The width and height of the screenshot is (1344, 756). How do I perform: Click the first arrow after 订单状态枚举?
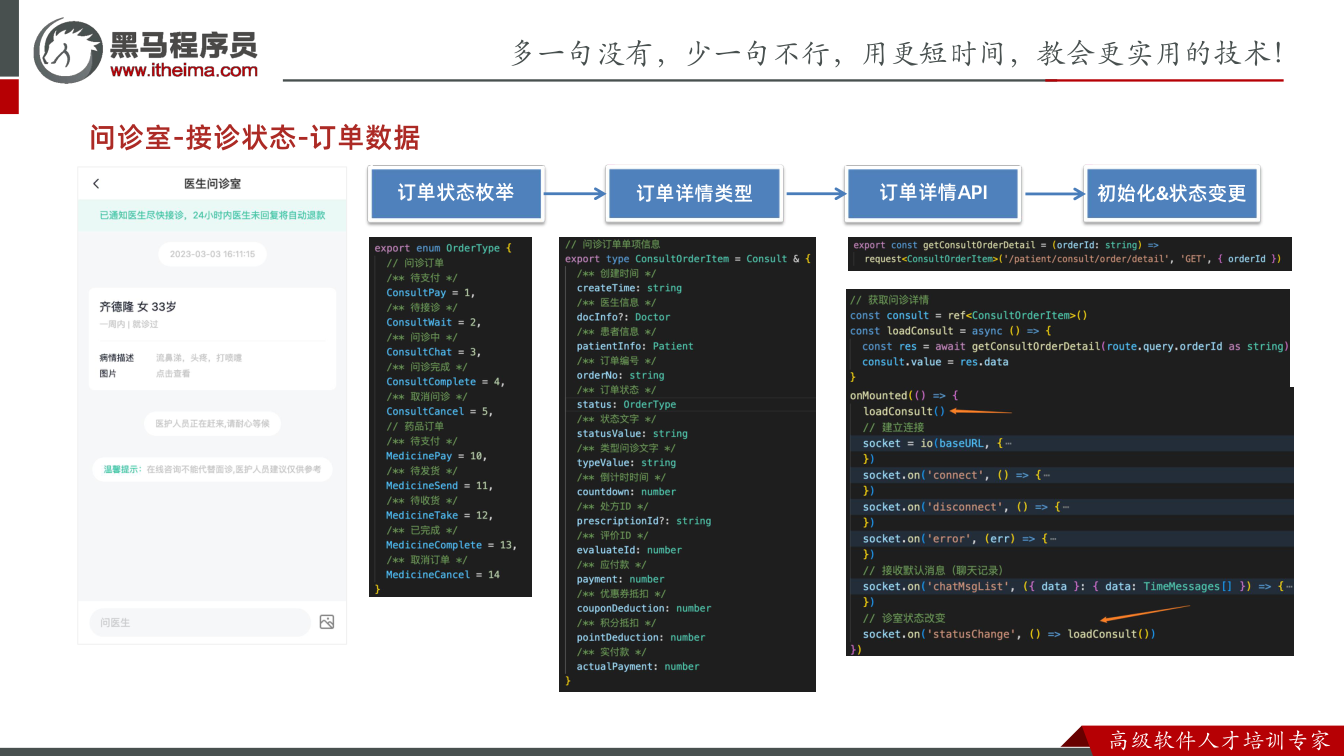tap(575, 195)
